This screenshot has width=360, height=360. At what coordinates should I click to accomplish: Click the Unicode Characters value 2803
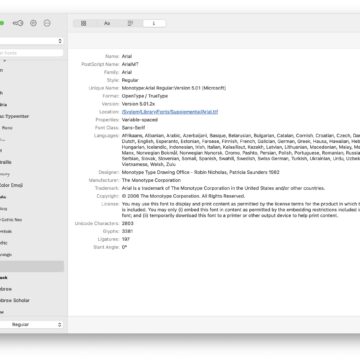(x=128, y=223)
